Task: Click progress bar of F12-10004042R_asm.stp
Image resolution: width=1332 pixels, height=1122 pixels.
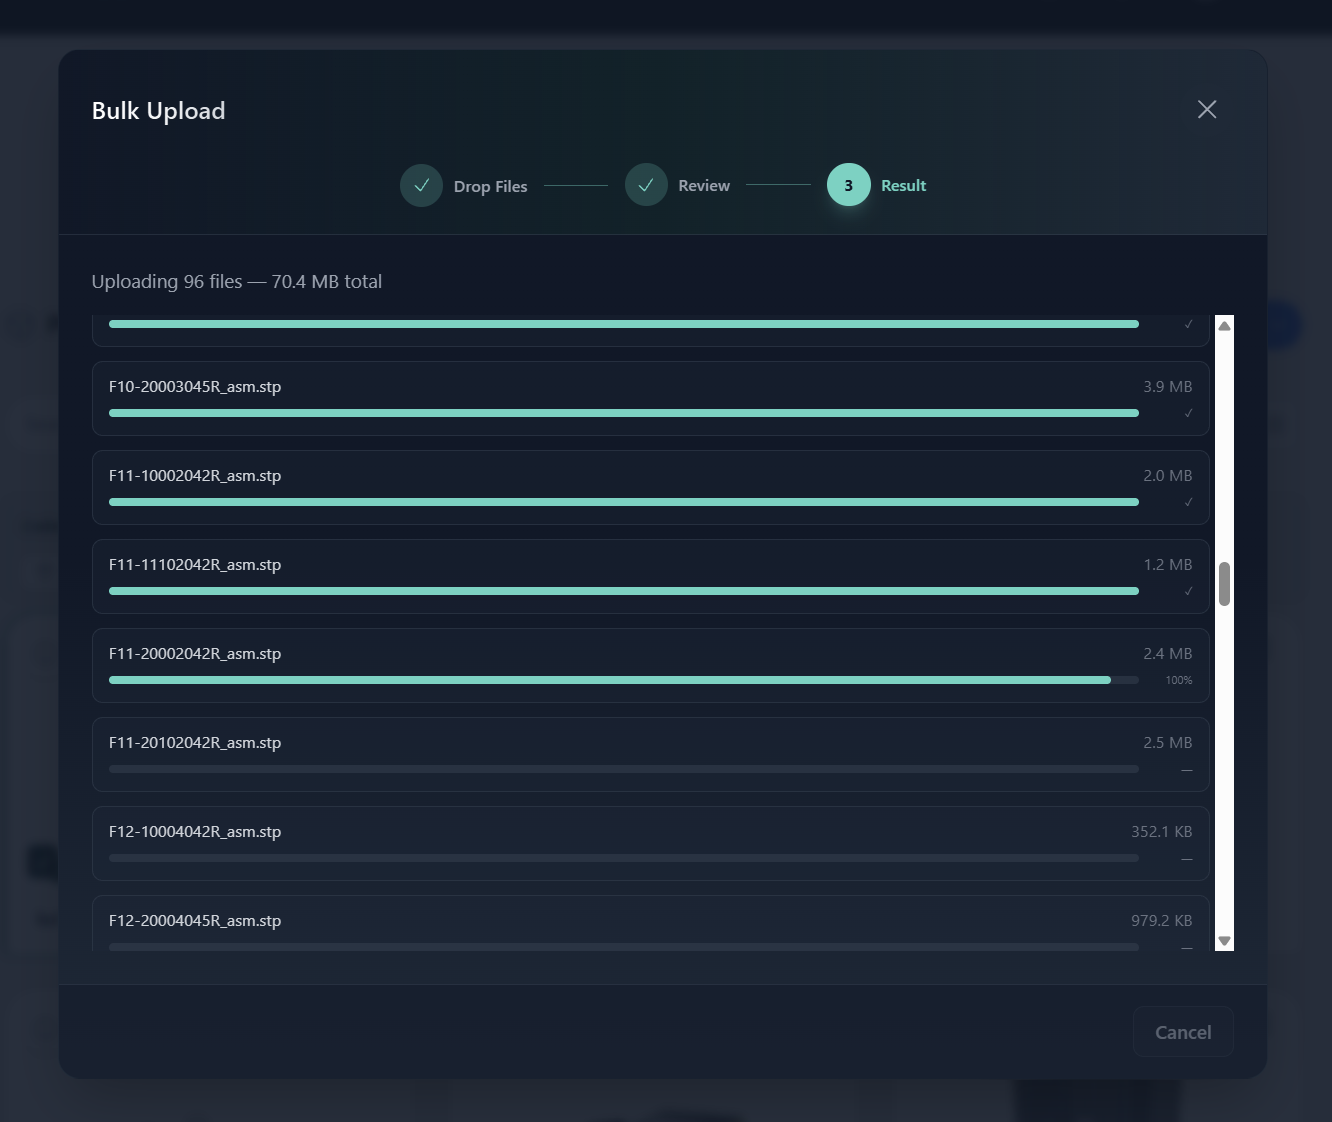Action: [624, 858]
